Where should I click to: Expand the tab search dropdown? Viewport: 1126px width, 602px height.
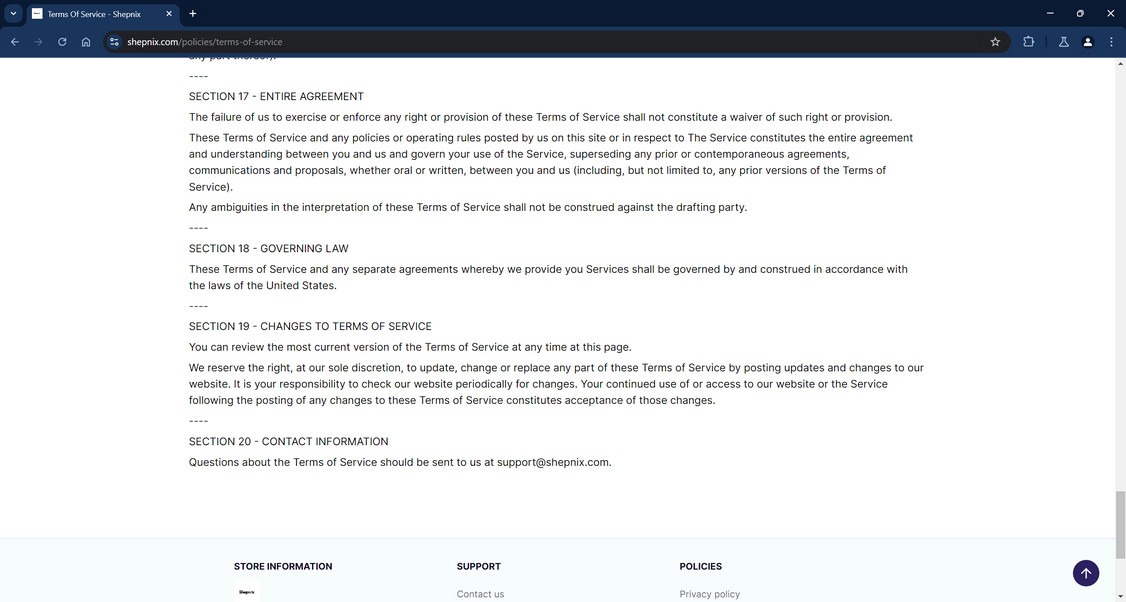tap(13, 14)
